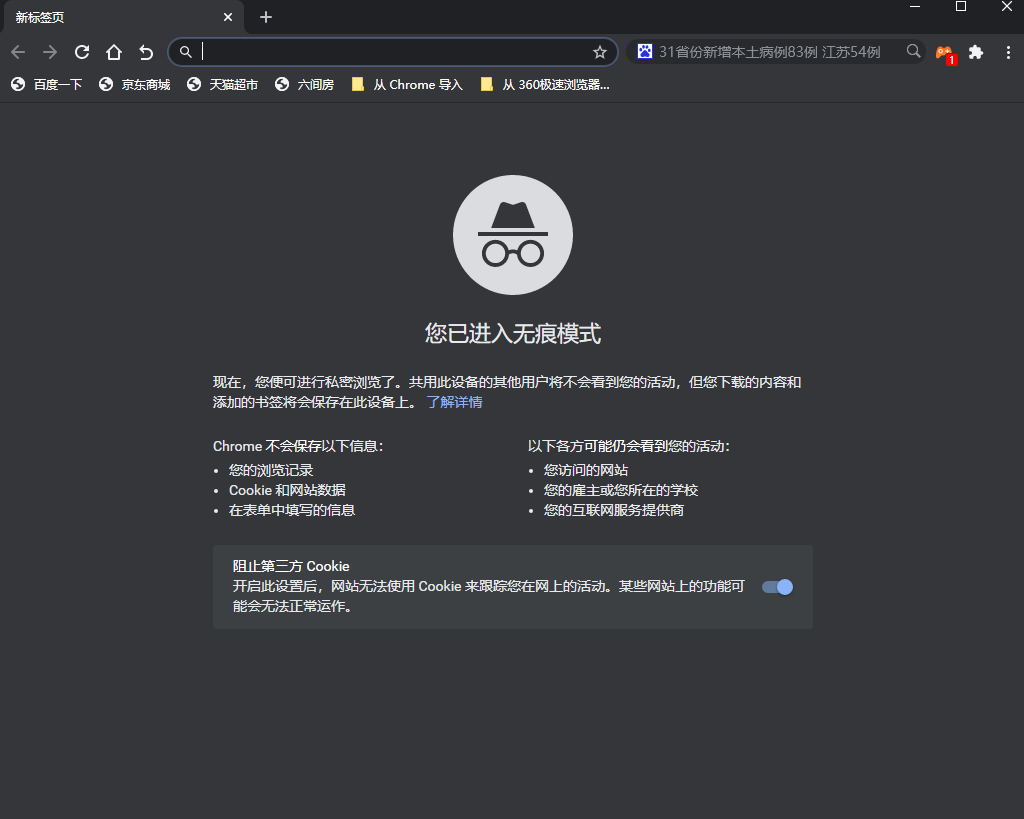Bookmark this page with the star icon
Image resolution: width=1024 pixels, height=819 pixels.
599,52
